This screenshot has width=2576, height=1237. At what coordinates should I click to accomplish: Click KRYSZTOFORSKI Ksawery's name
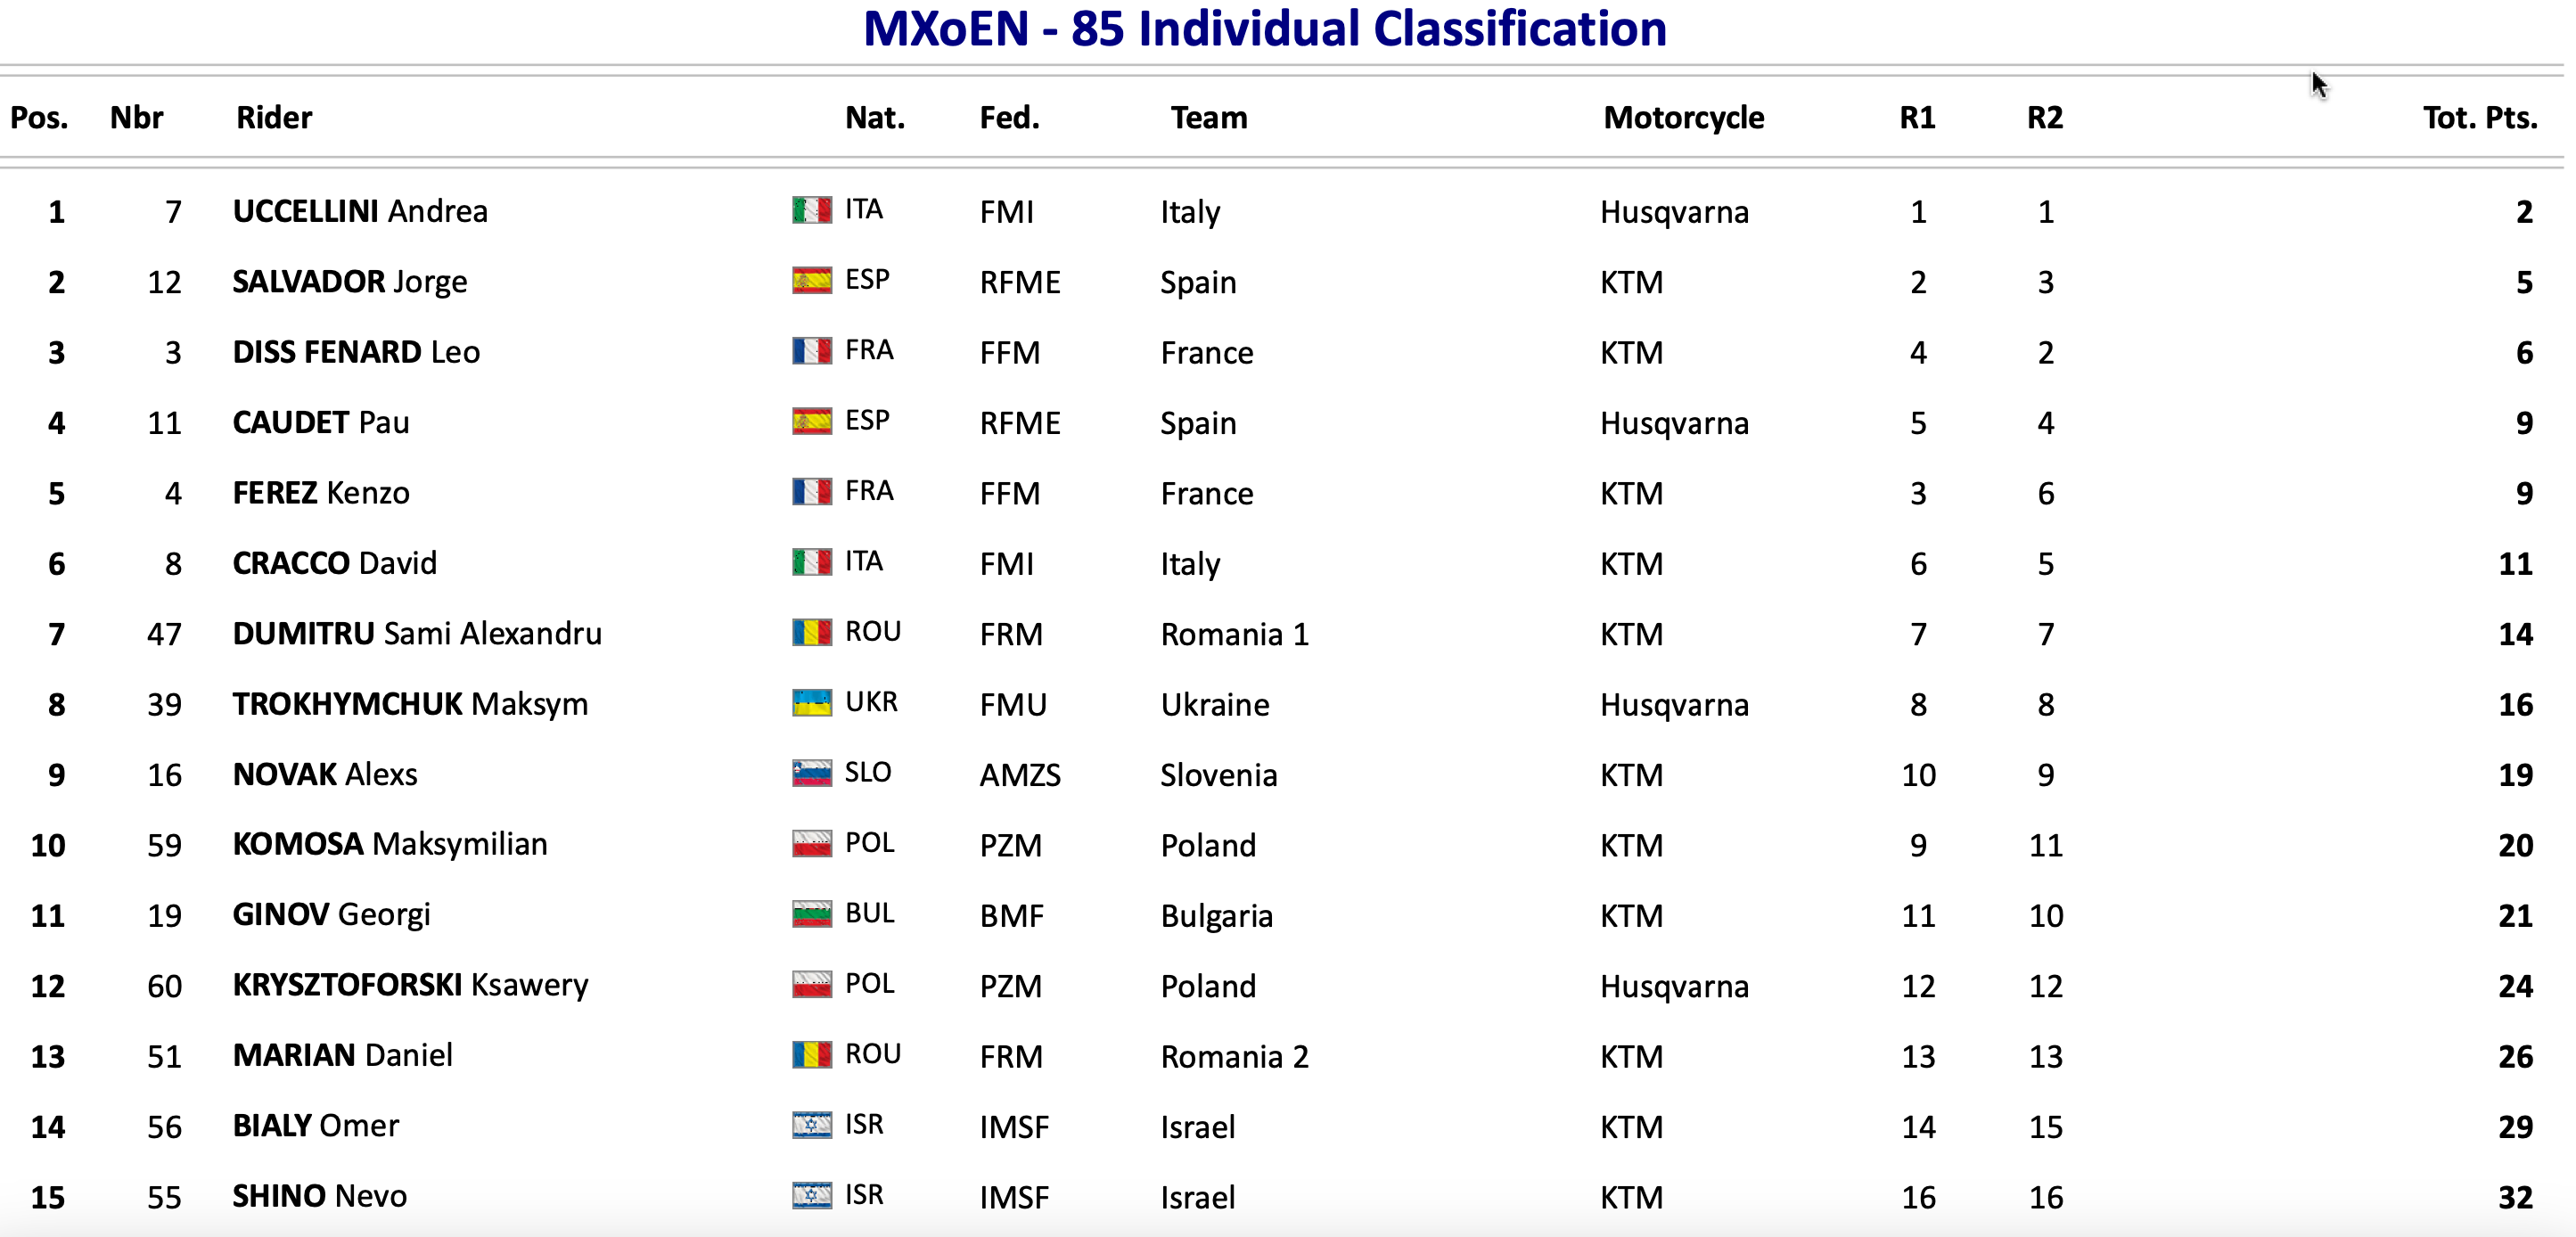410,985
